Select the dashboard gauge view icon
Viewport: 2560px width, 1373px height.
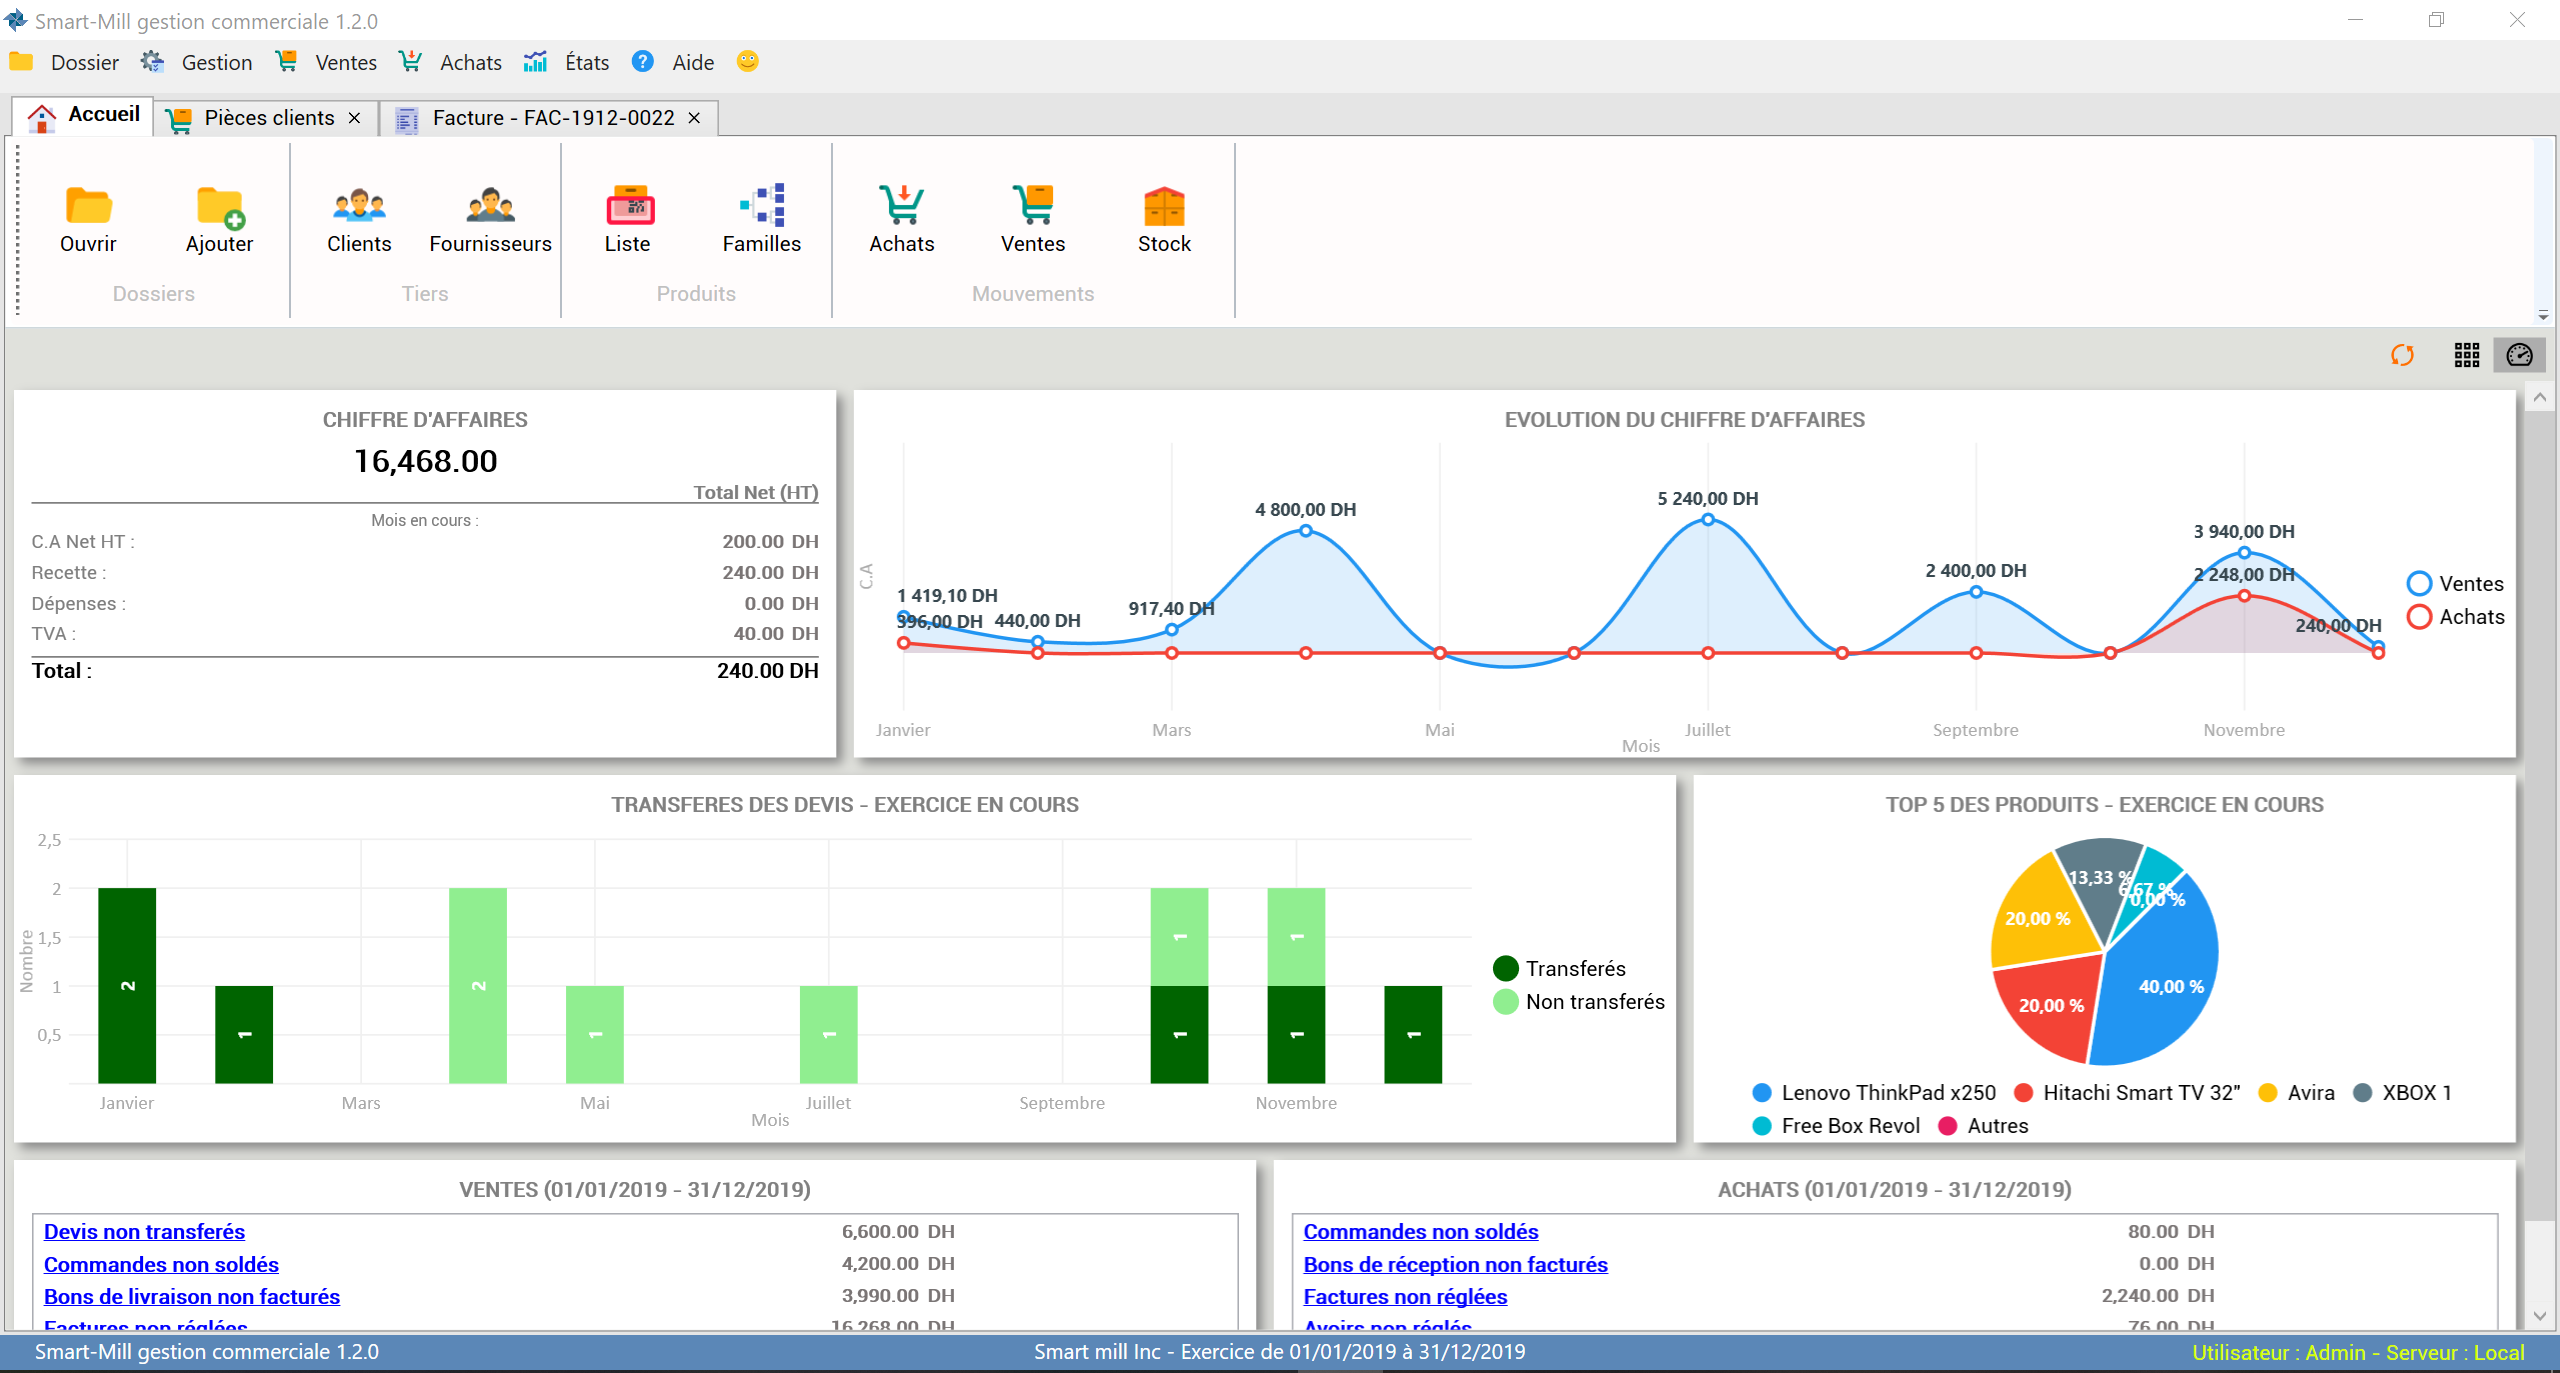[x=2520, y=355]
